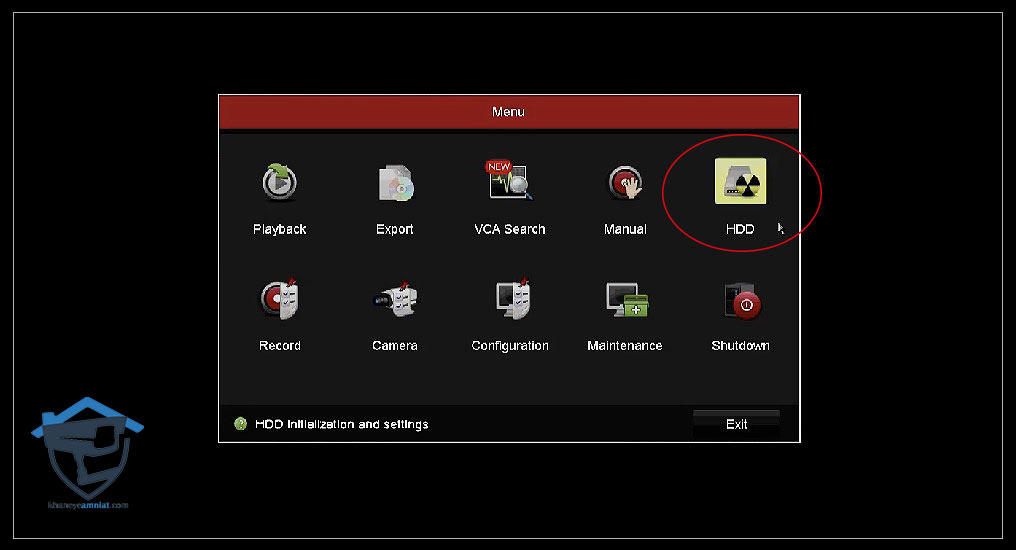The height and width of the screenshot is (550, 1016).
Task: Click the 'HDD initialization and settings' hint text
Action: (341, 424)
